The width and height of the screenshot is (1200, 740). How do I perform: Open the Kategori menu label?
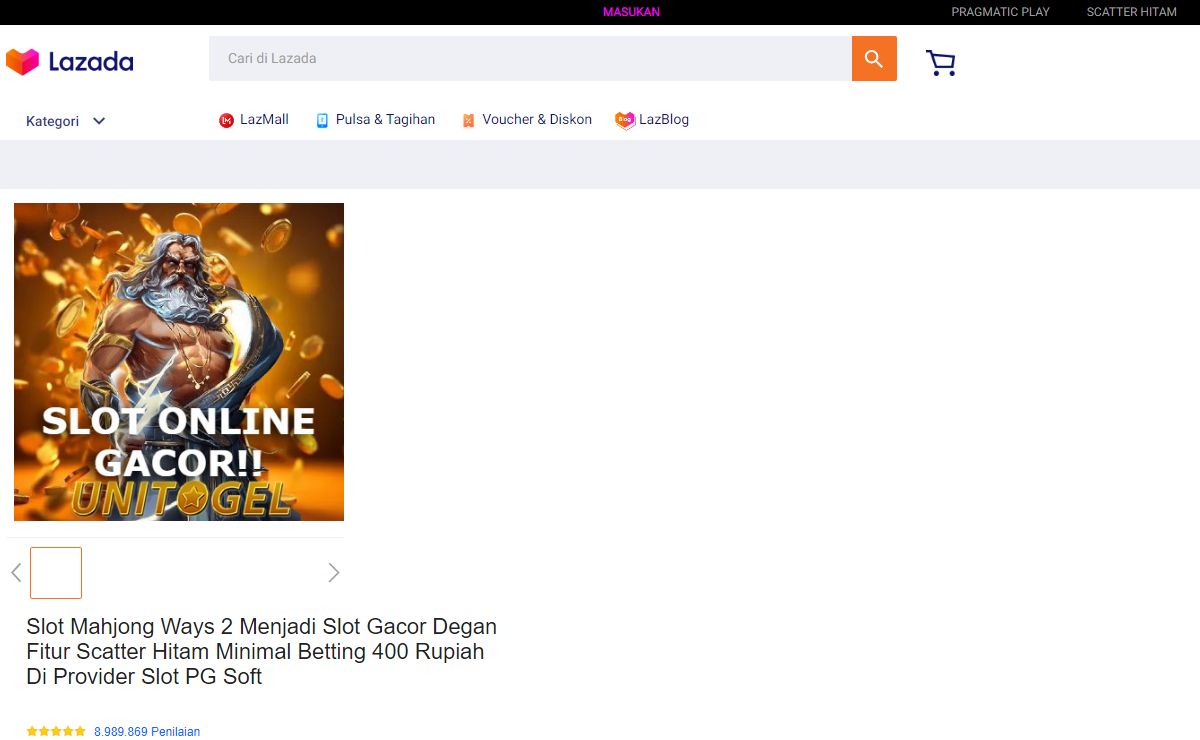pyautogui.click(x=52, y=121)
